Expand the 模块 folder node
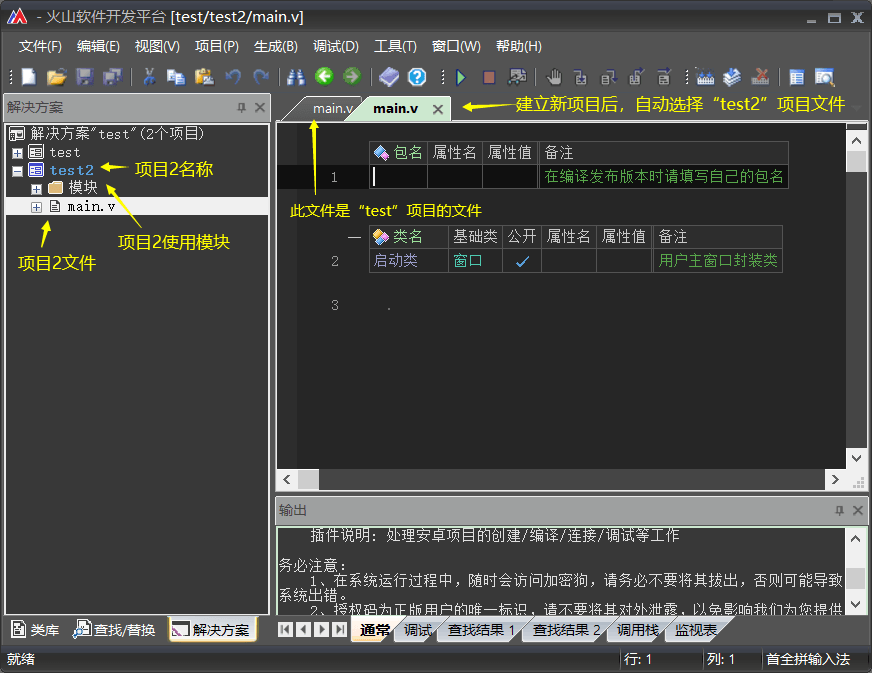872x673 pixels. (x=37, y=188)
